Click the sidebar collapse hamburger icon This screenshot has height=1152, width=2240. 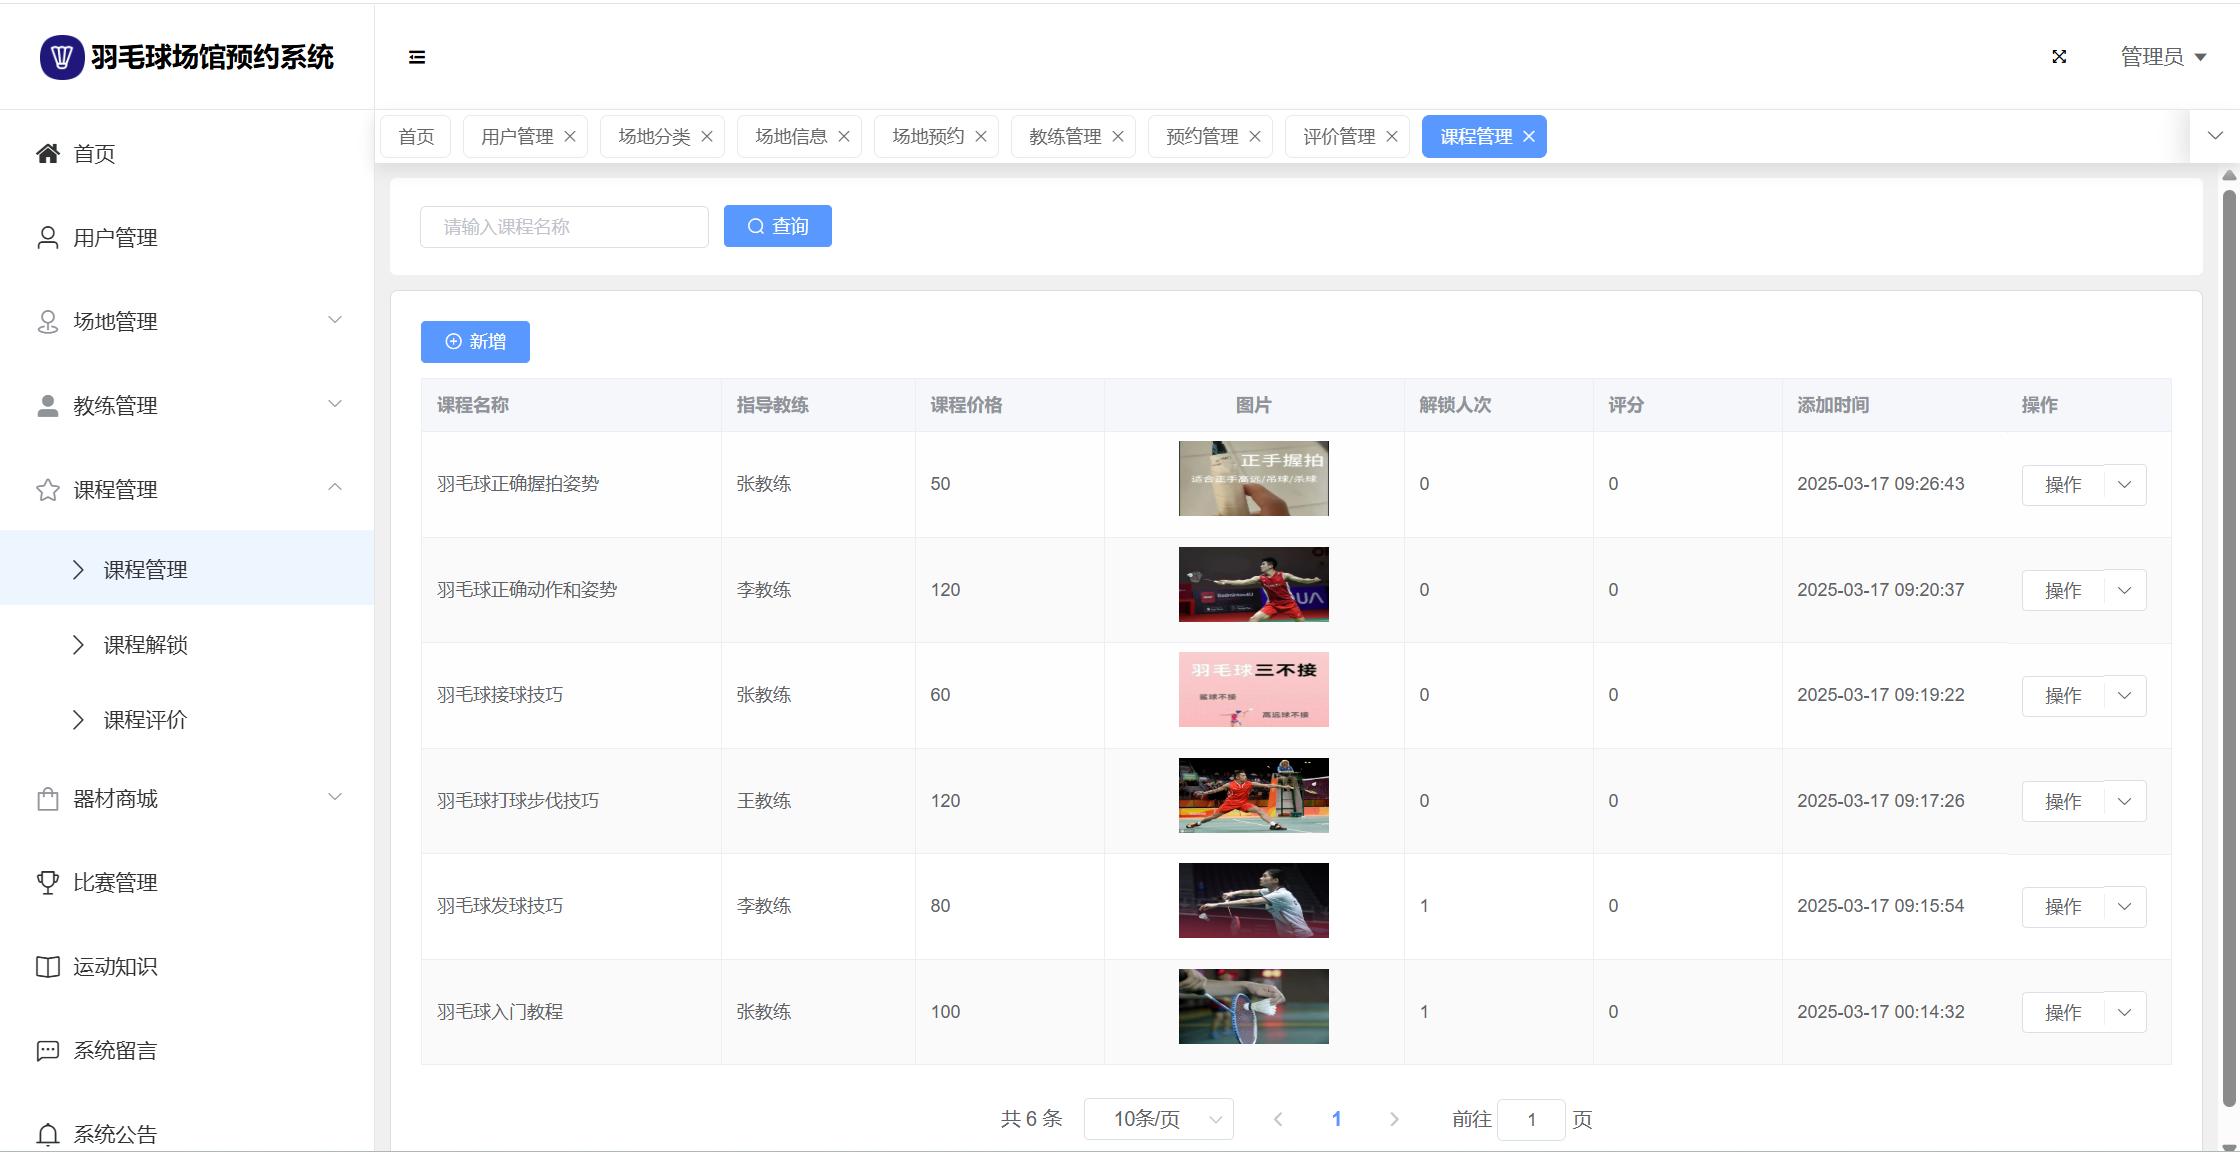[x=417, y=57]
